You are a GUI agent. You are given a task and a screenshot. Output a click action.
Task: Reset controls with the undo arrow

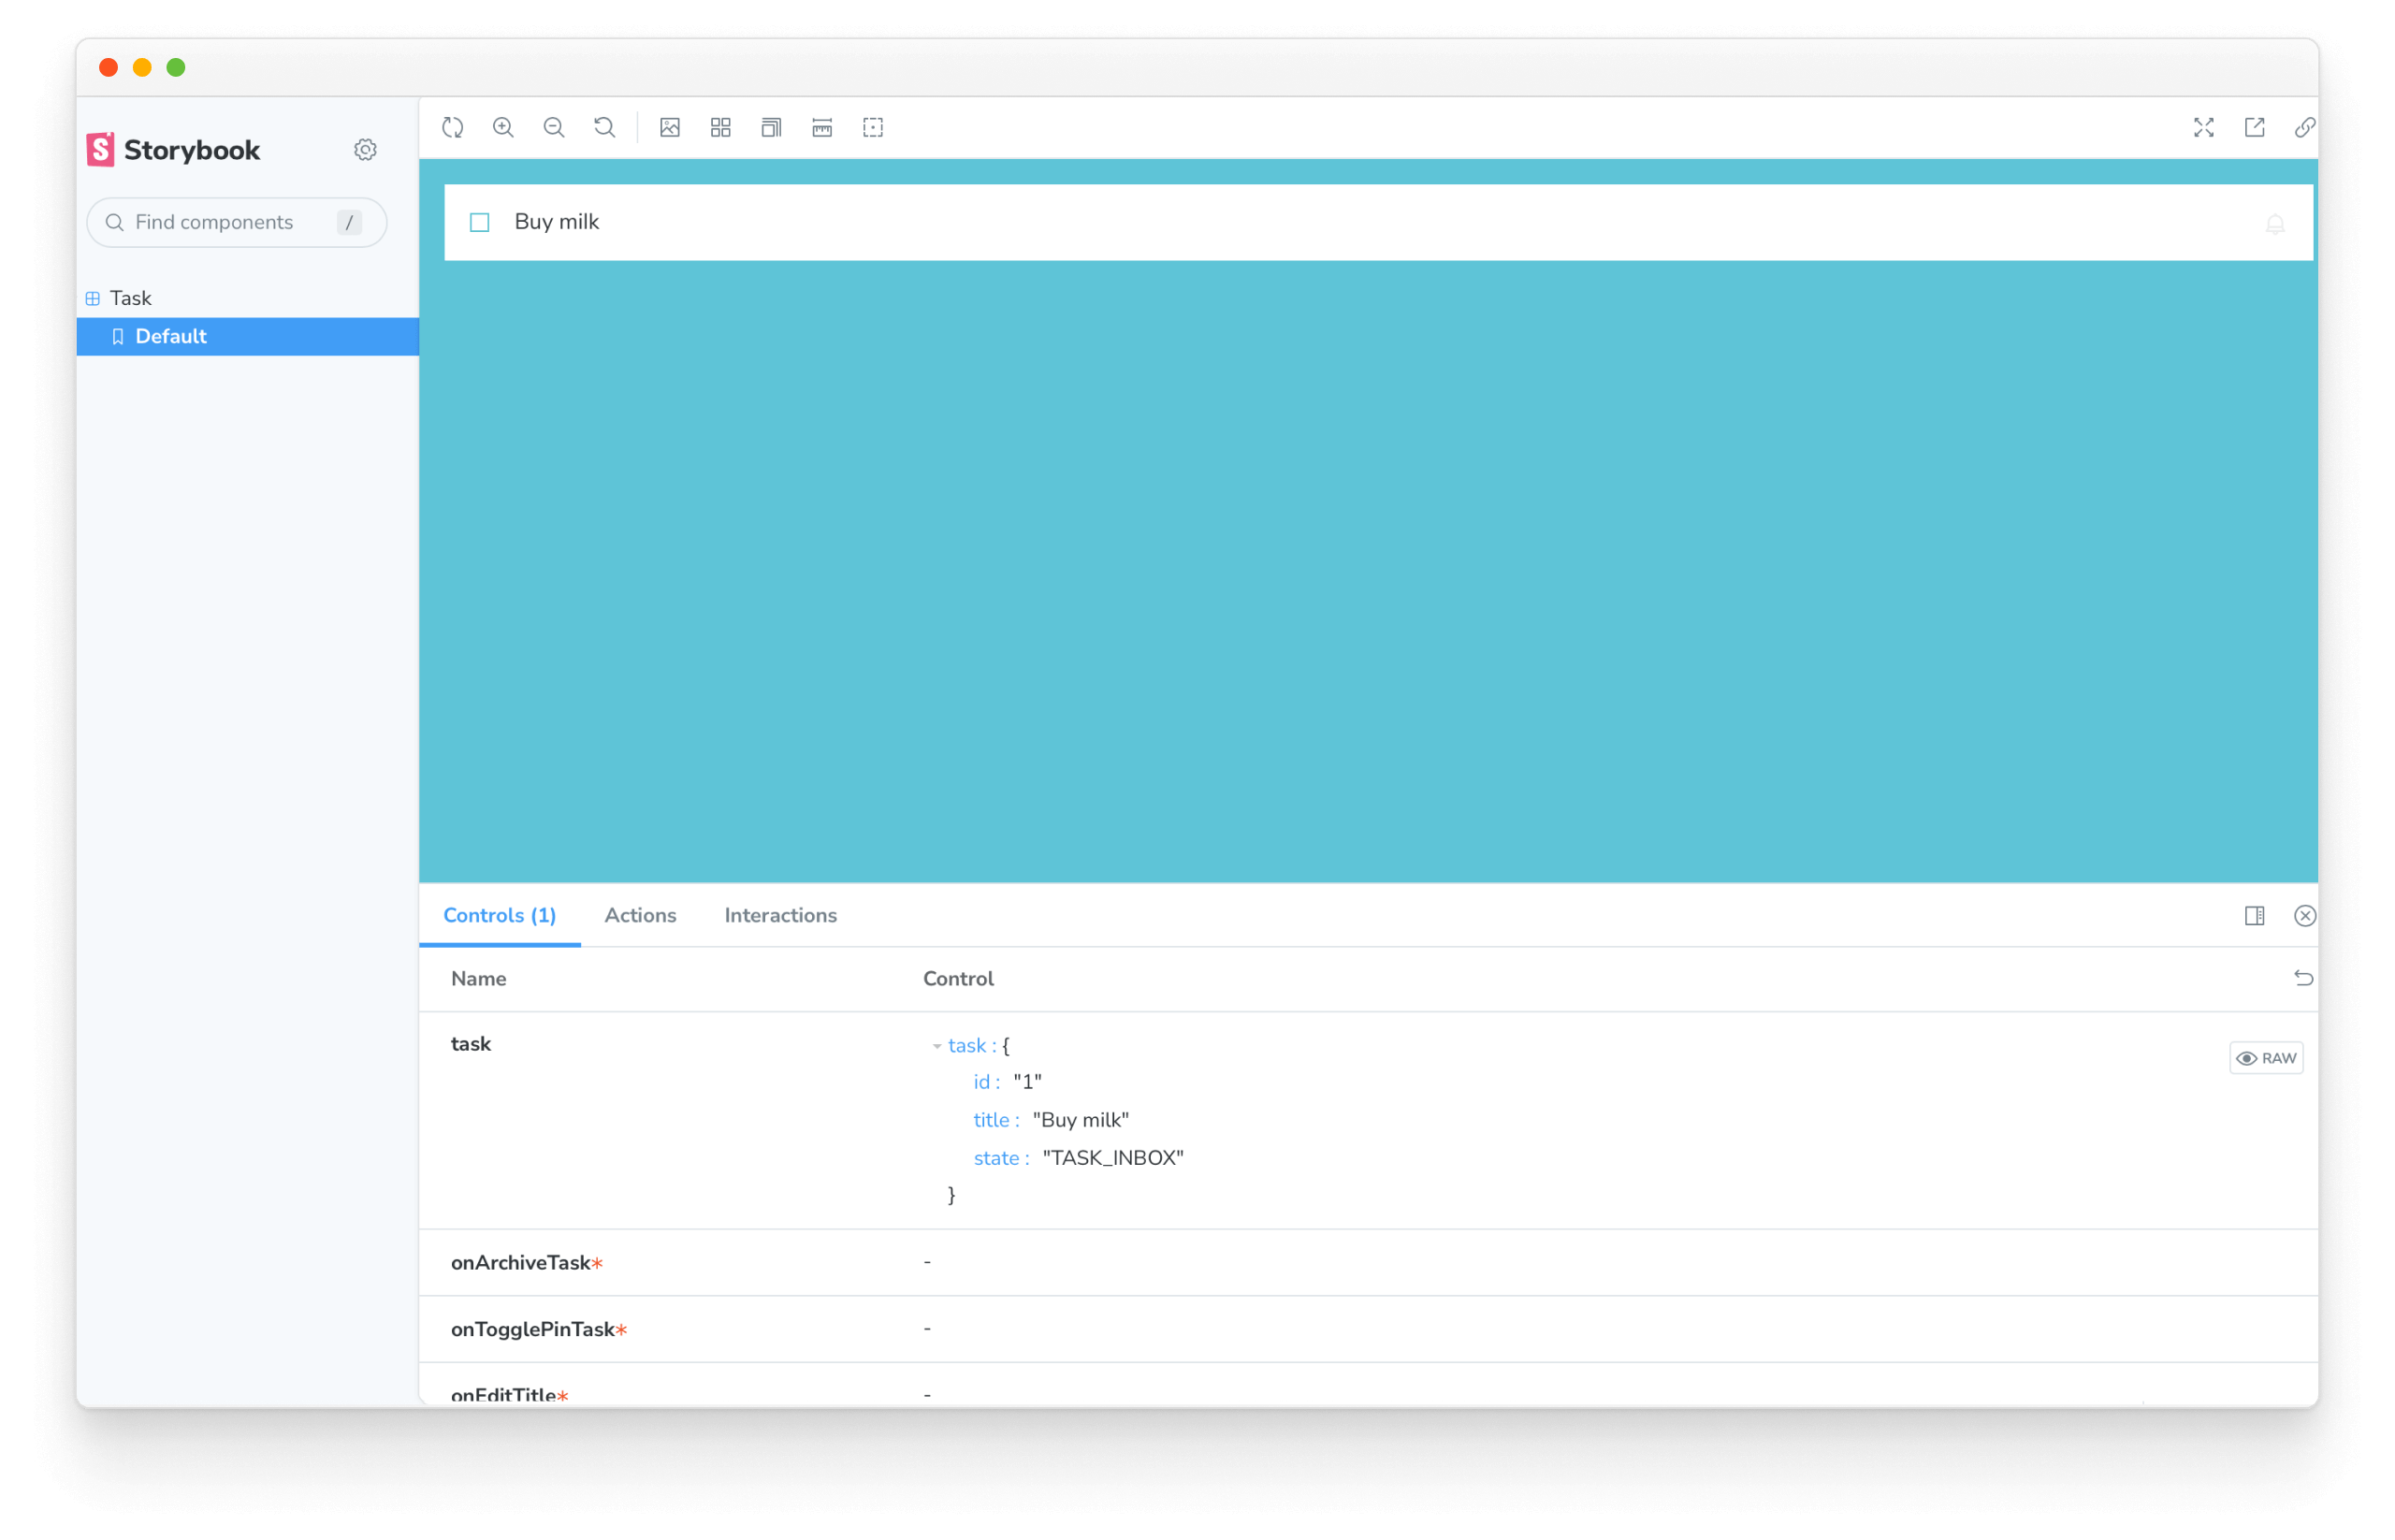pyautogui.click(x=2303, y=978)
